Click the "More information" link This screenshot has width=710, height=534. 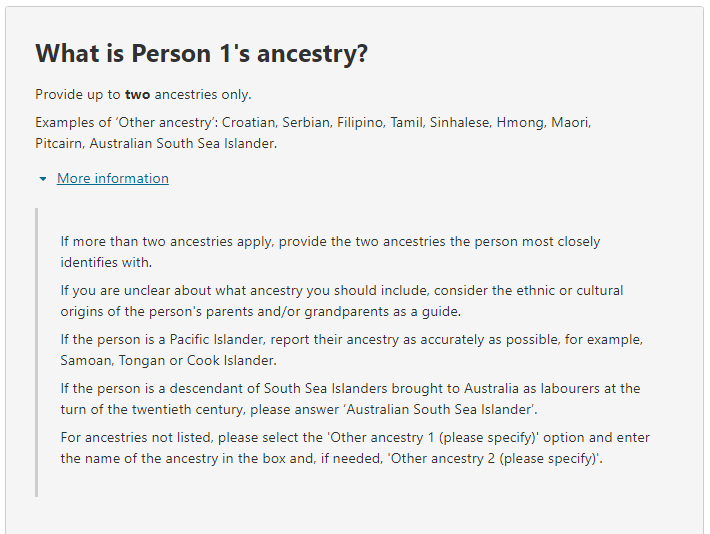click(x=112, y=178)
